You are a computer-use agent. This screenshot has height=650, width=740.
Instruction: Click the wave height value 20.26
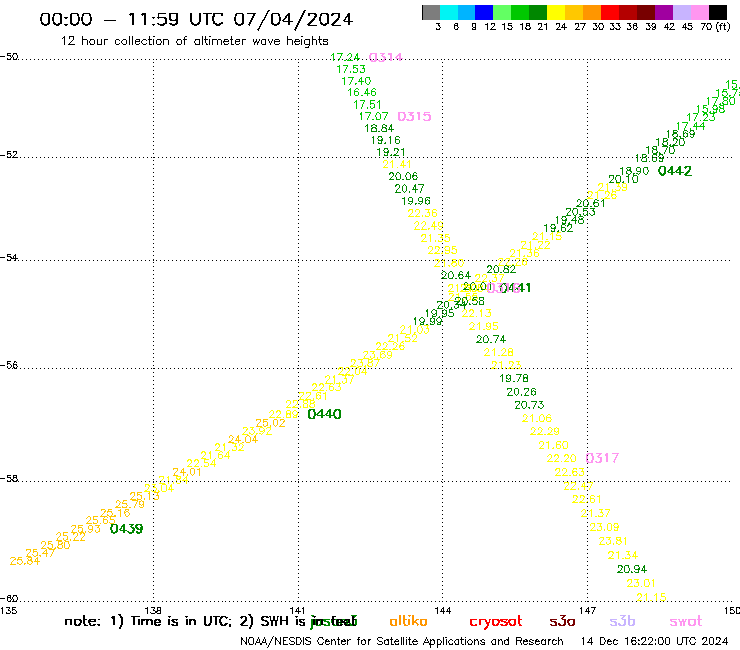pyautogui.click(x=521, y=392)
